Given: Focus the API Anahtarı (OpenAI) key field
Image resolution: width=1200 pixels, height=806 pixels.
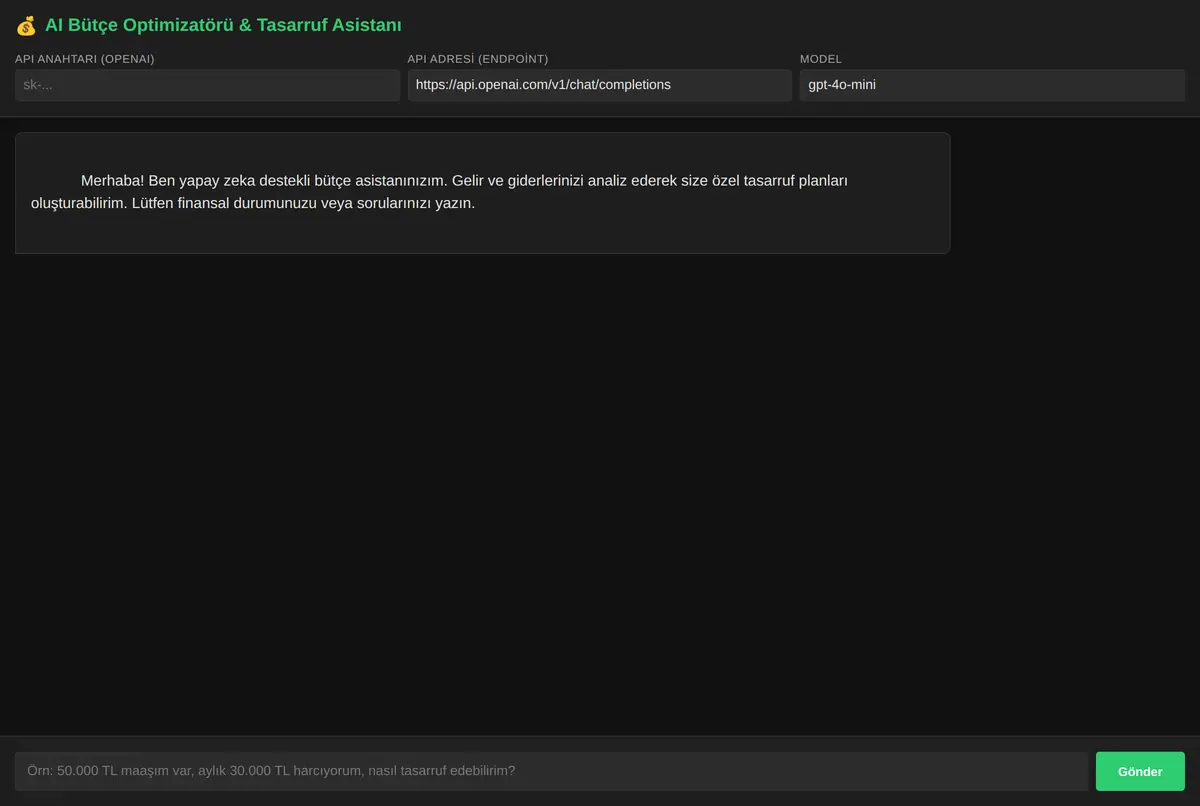Looking at the screenshot, I should [x=207, y=85].
